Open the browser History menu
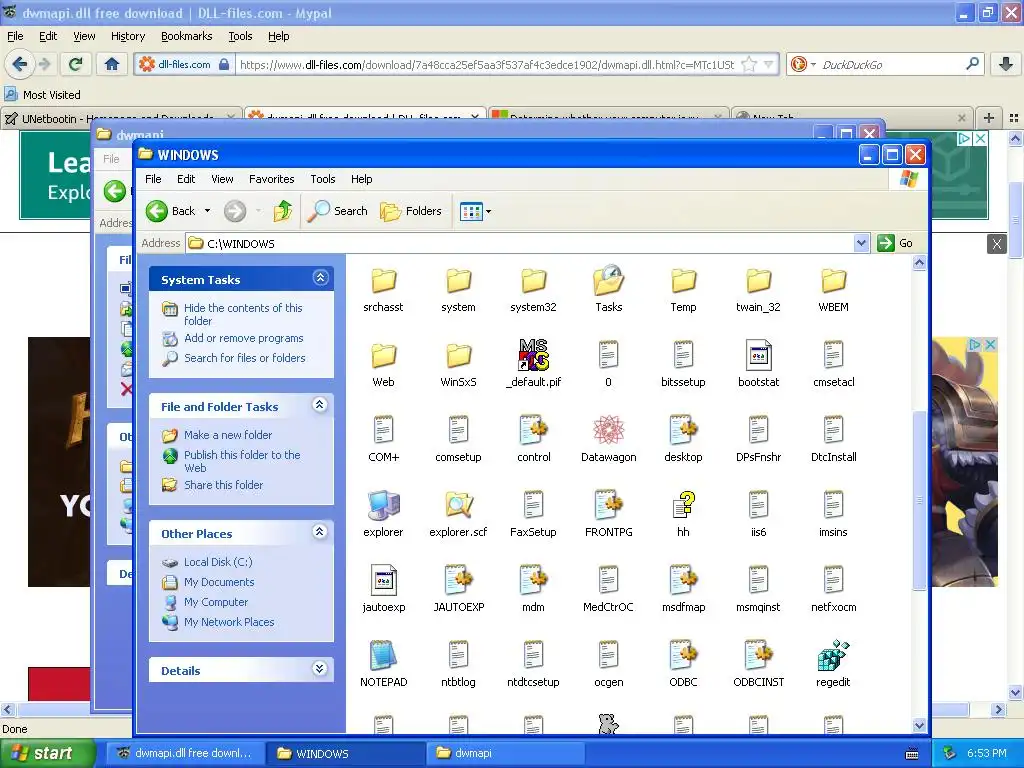The height and width of the screenshot is (768, 1024). [128, 36]
